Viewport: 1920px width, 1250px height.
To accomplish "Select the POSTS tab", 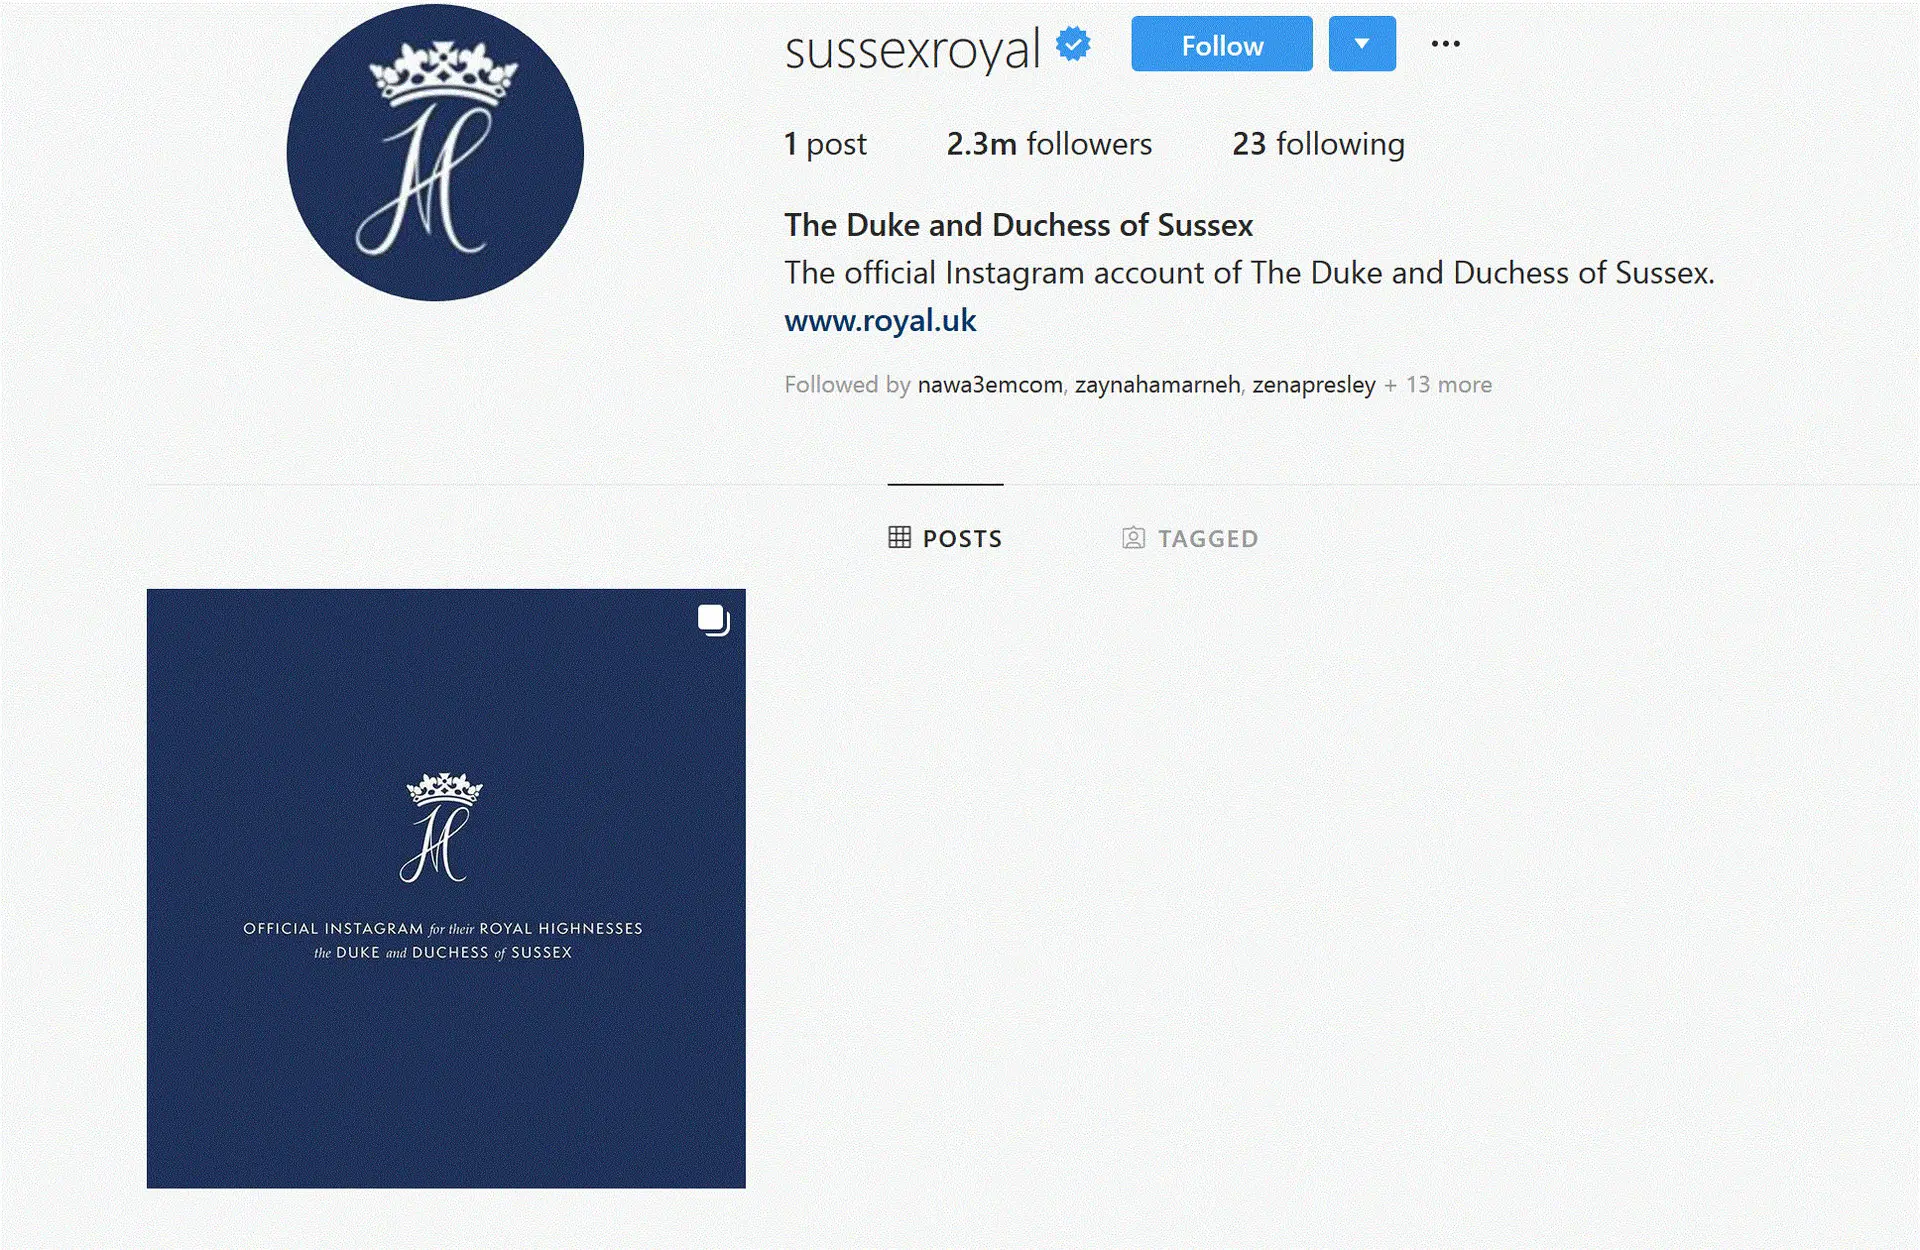I will (x=945, y=538).
